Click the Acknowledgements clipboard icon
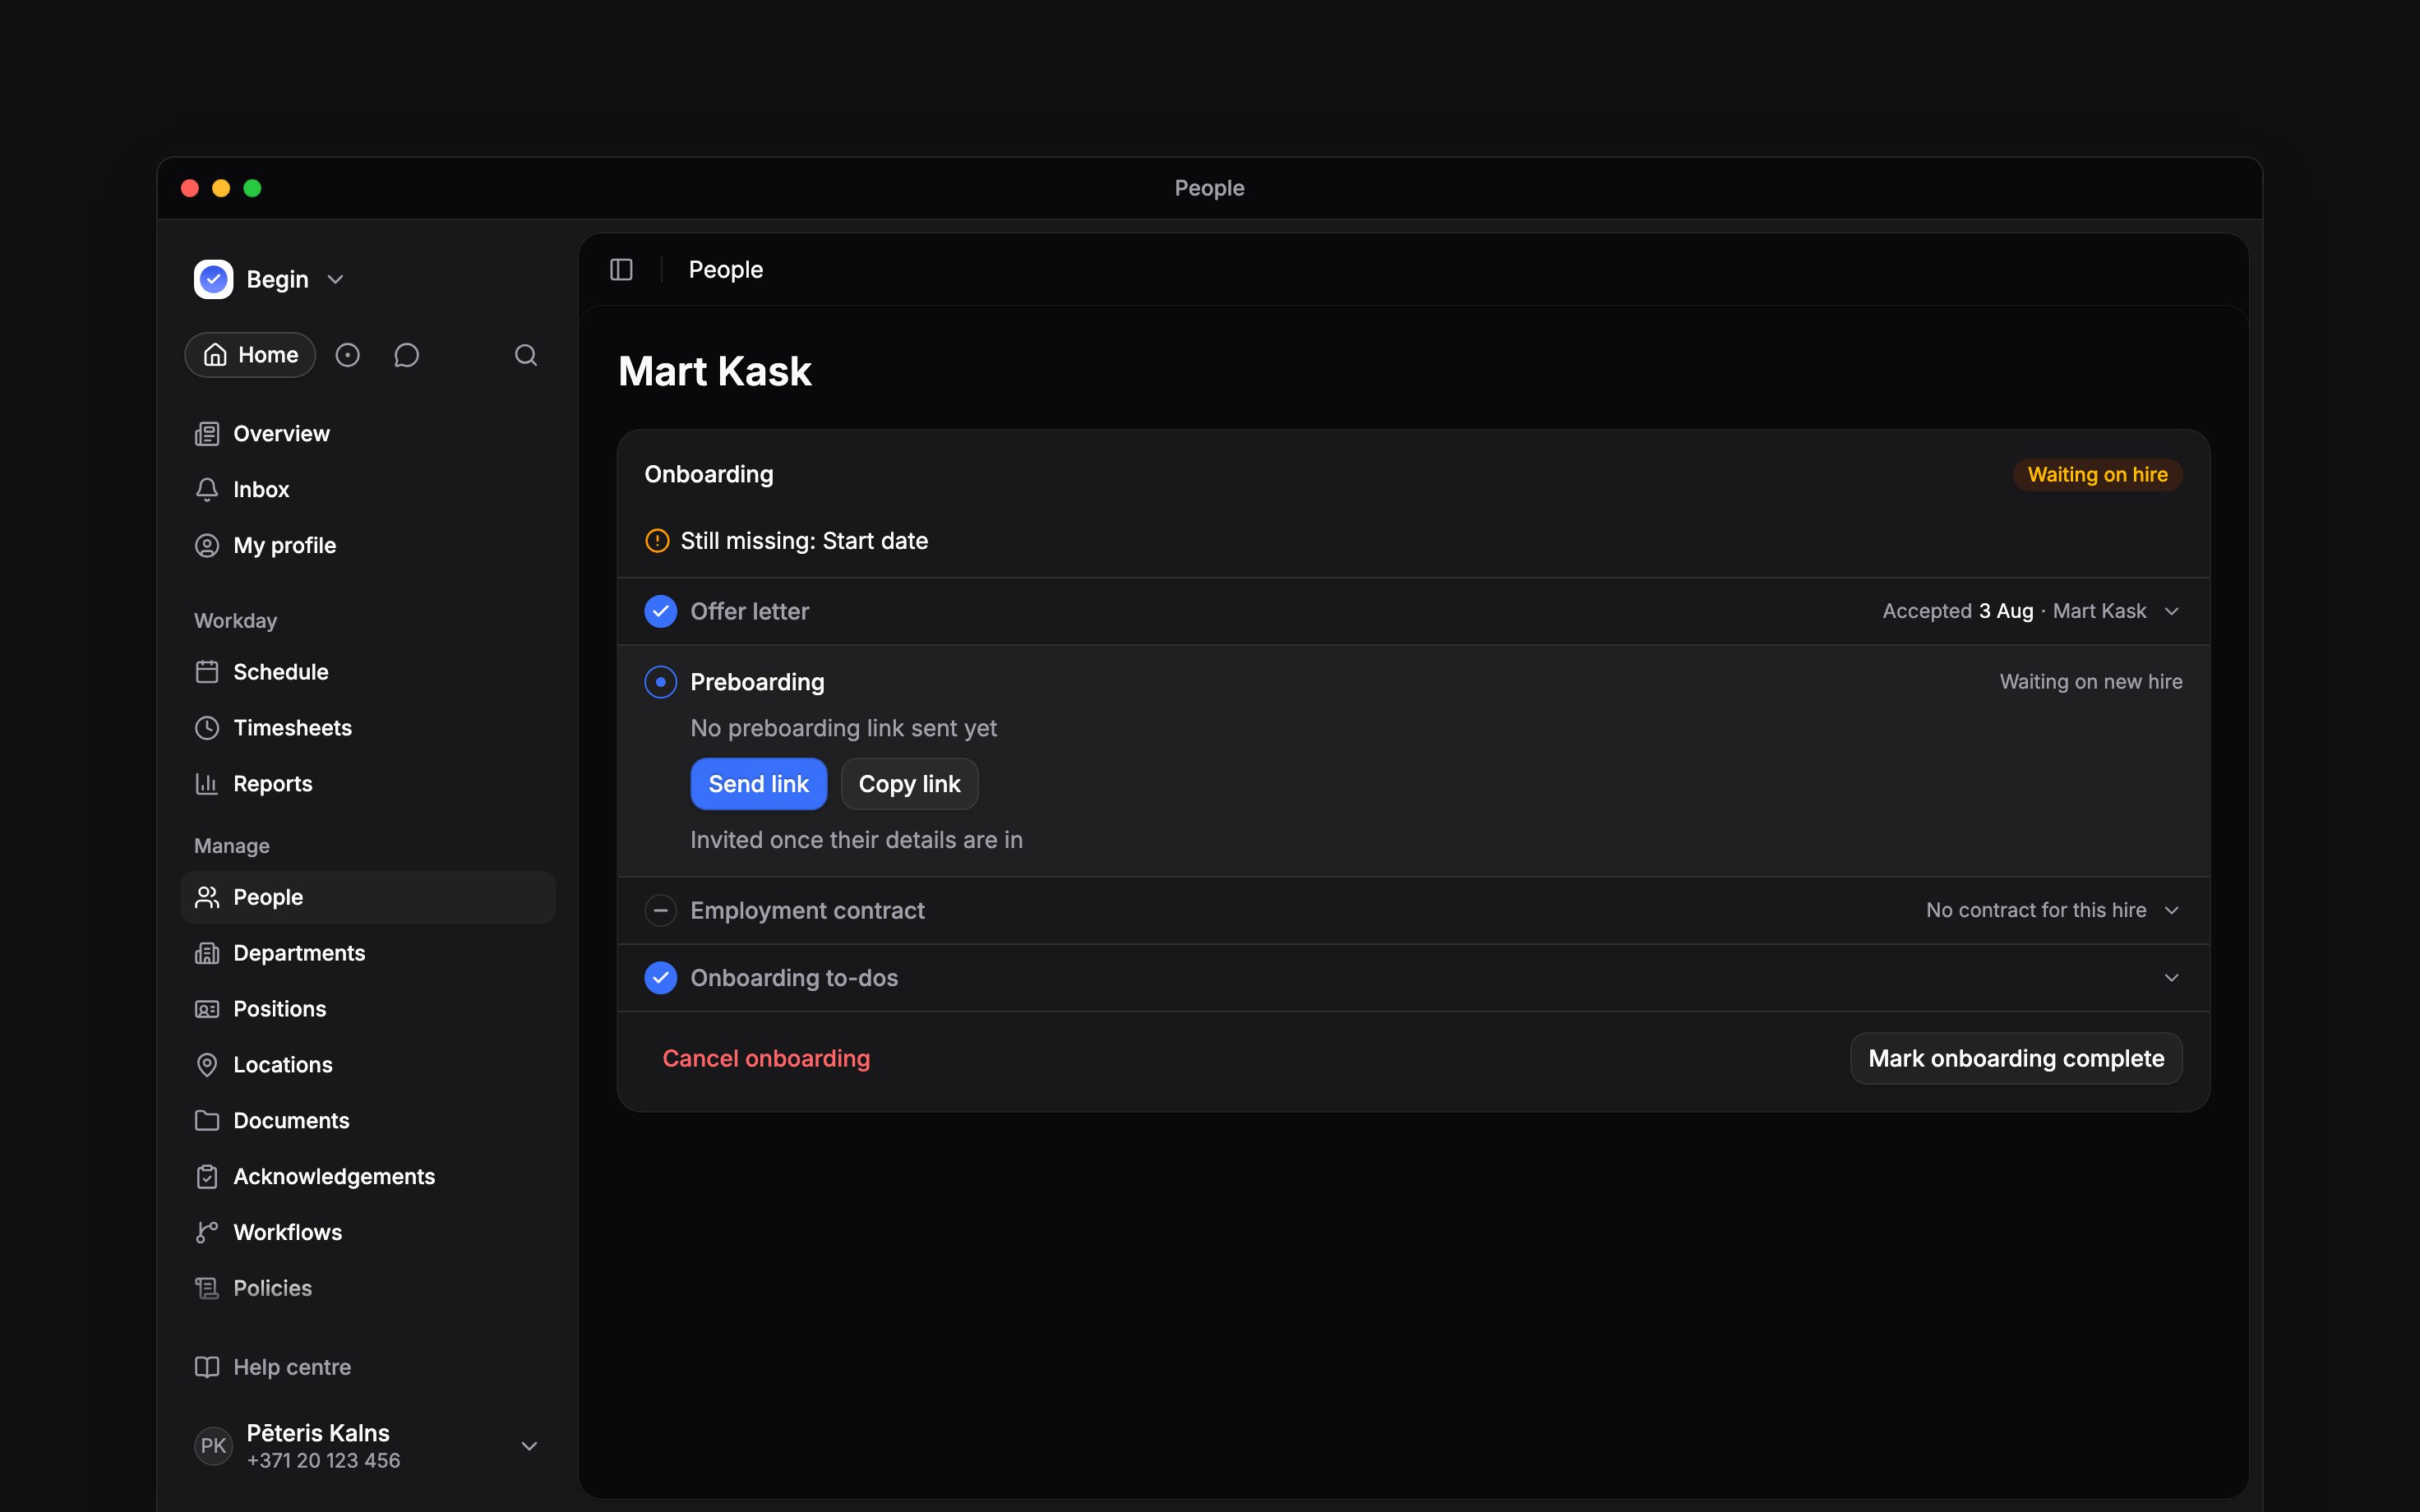 [207, 1177]
